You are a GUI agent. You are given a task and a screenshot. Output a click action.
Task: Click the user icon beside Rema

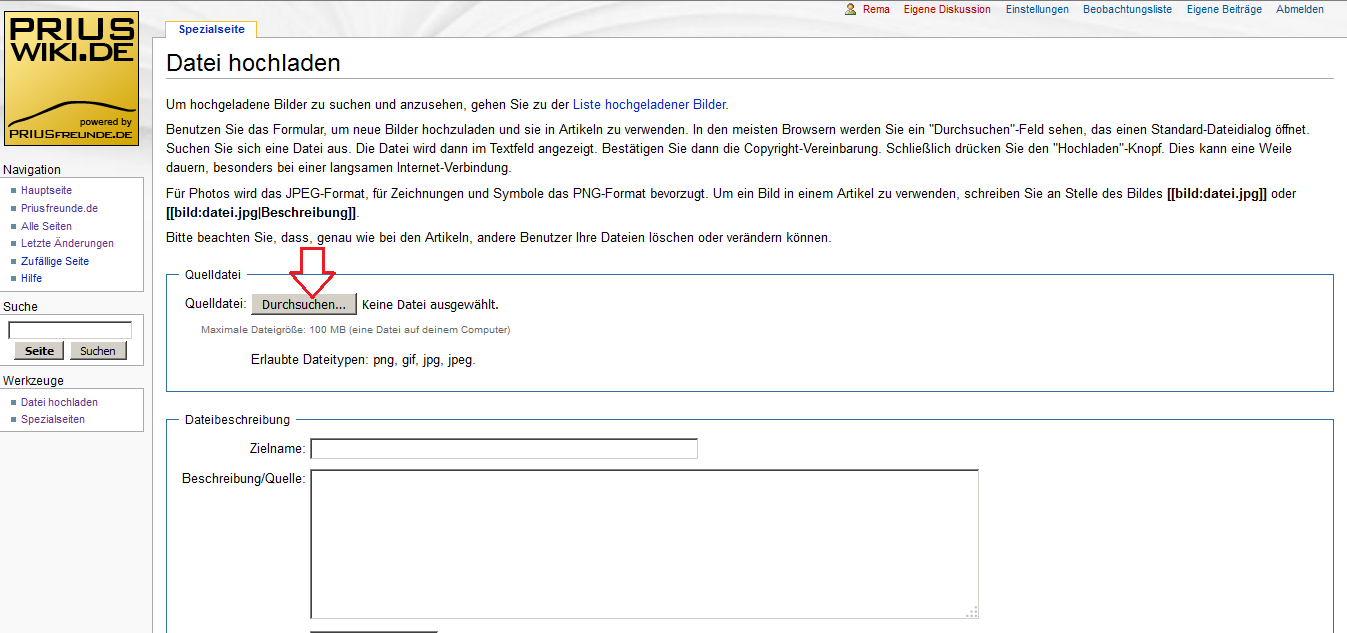click(x=851, y=9)
